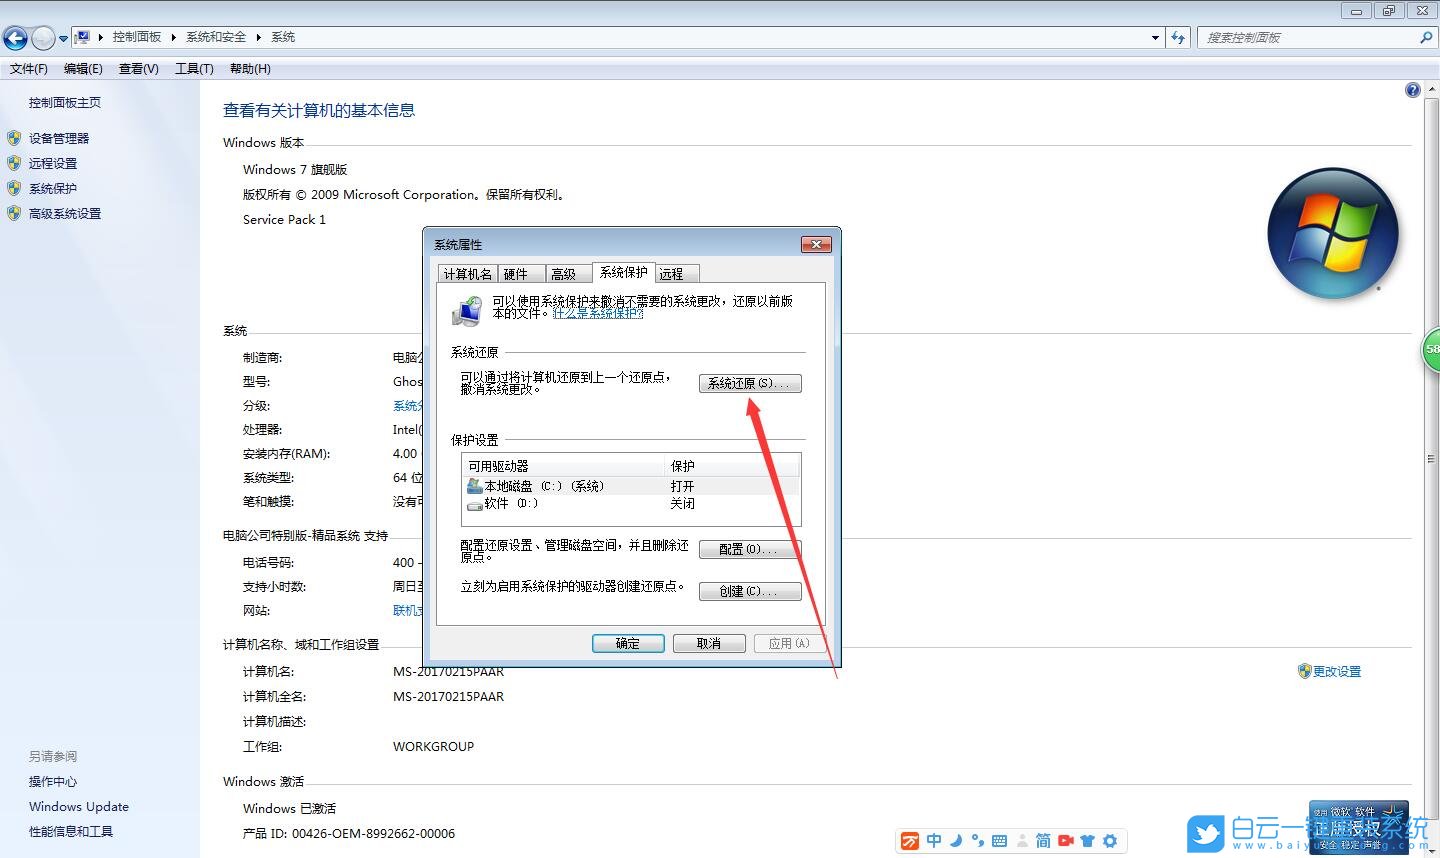
Task: Switch to the 高级 tab
Action: 569,274
